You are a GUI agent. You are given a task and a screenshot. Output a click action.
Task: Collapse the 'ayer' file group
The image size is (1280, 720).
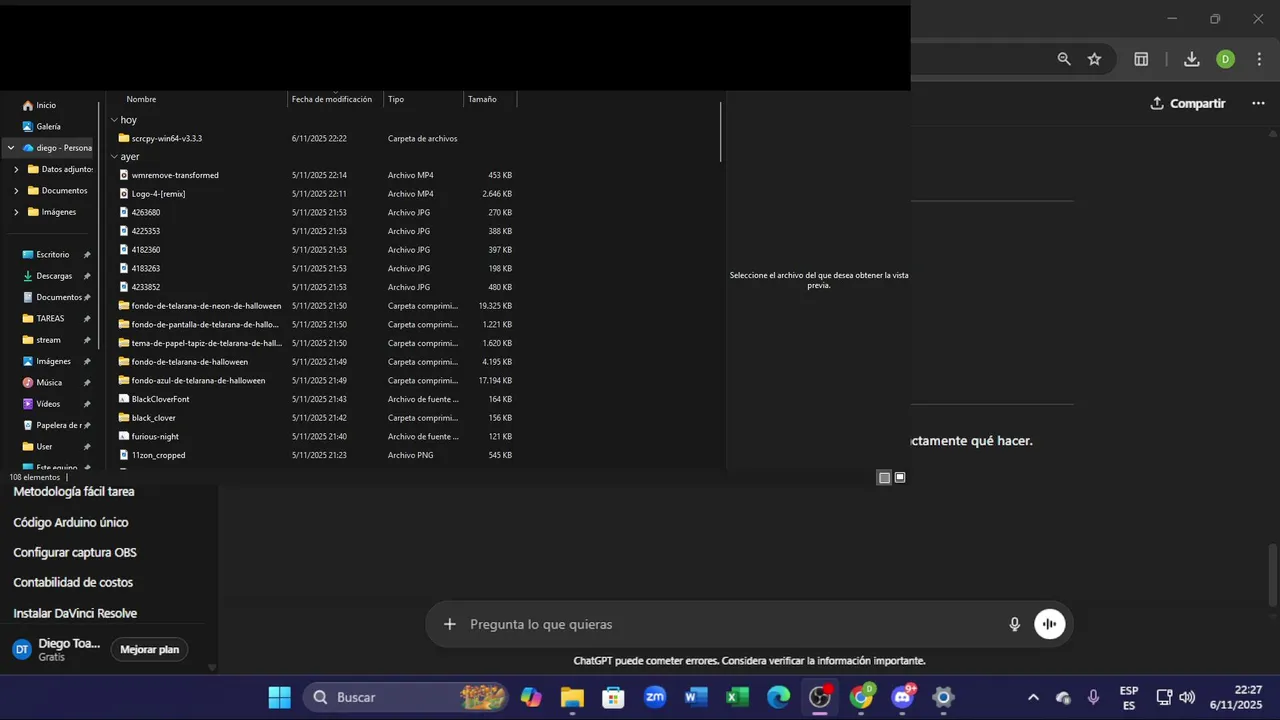[114, 157]
